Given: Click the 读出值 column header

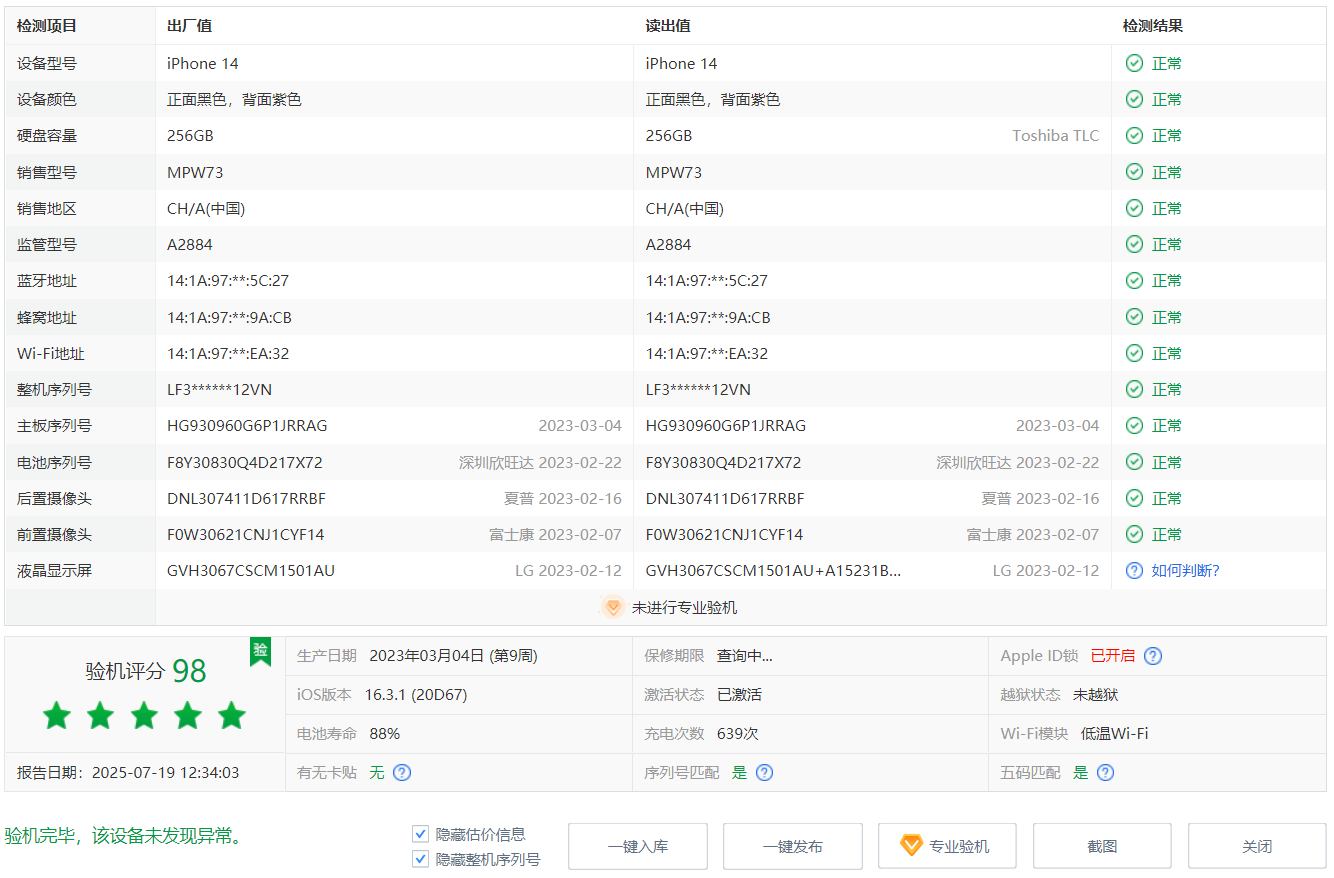Looking at the screenshot, I should pos(668,26).
